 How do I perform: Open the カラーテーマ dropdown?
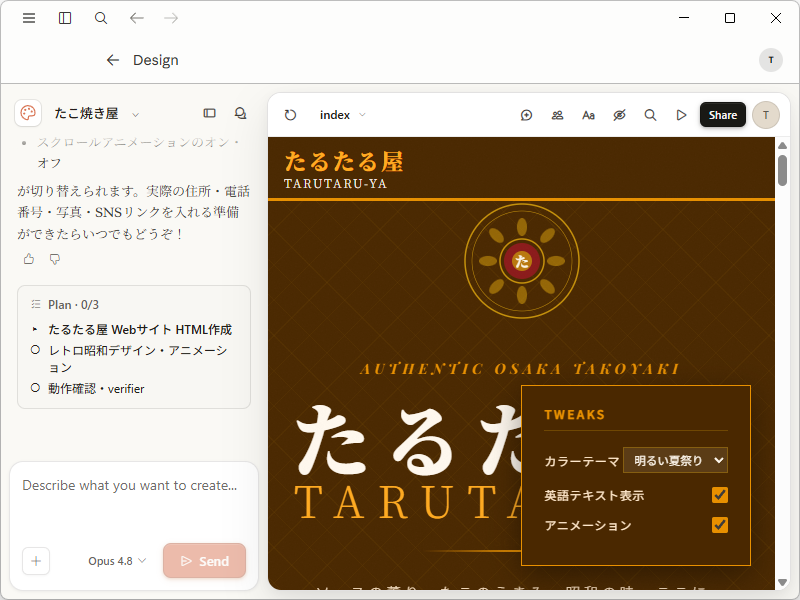(x=675, y=460)
